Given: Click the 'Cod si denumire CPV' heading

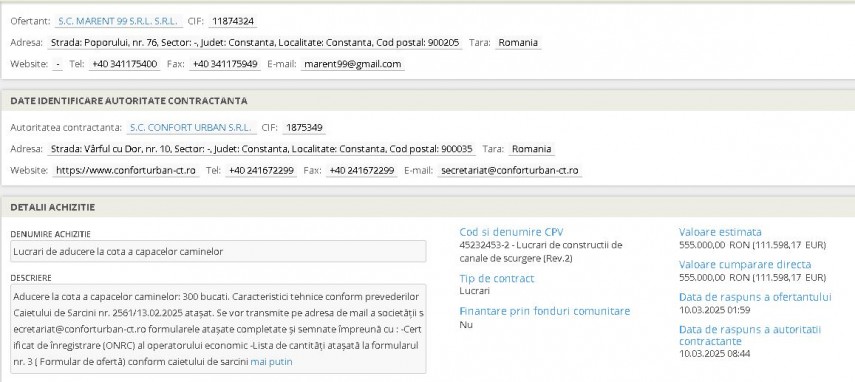Looking at the screenshot, I should click(x=511, y=232).
